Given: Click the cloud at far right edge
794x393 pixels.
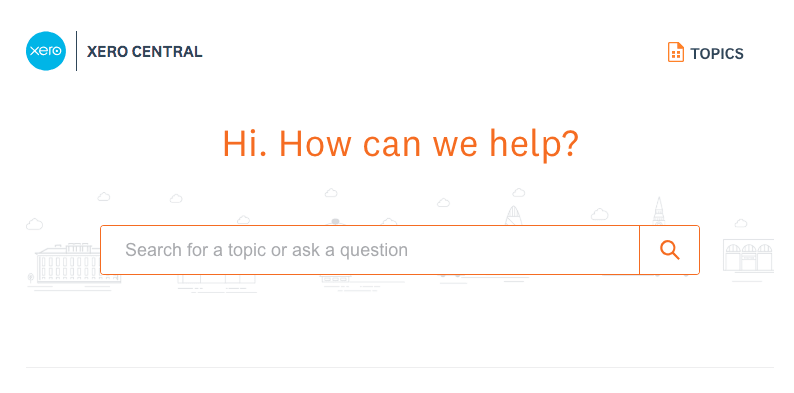Looking at the screenshot, I should click(x=741, y=223).
